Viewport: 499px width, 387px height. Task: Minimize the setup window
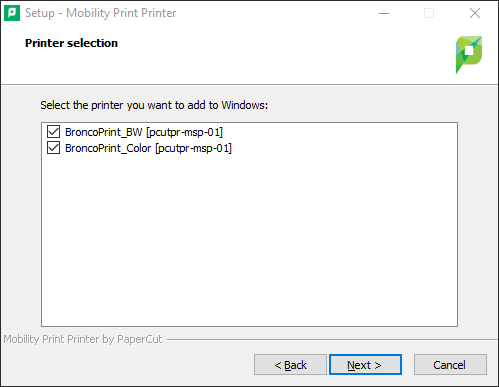(384, 13)
